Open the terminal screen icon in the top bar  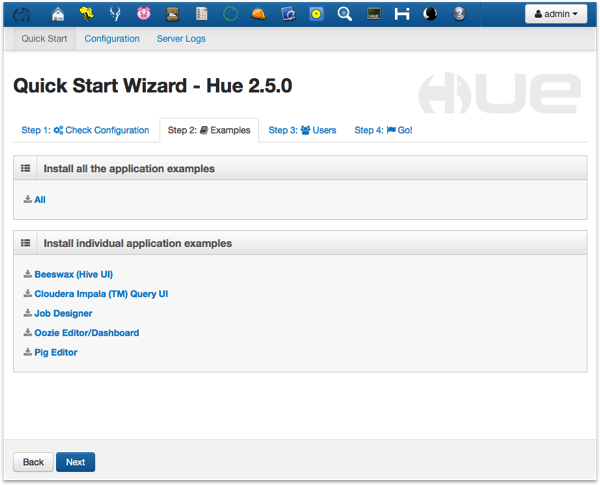pyautogui.click(x=373, y=14)
